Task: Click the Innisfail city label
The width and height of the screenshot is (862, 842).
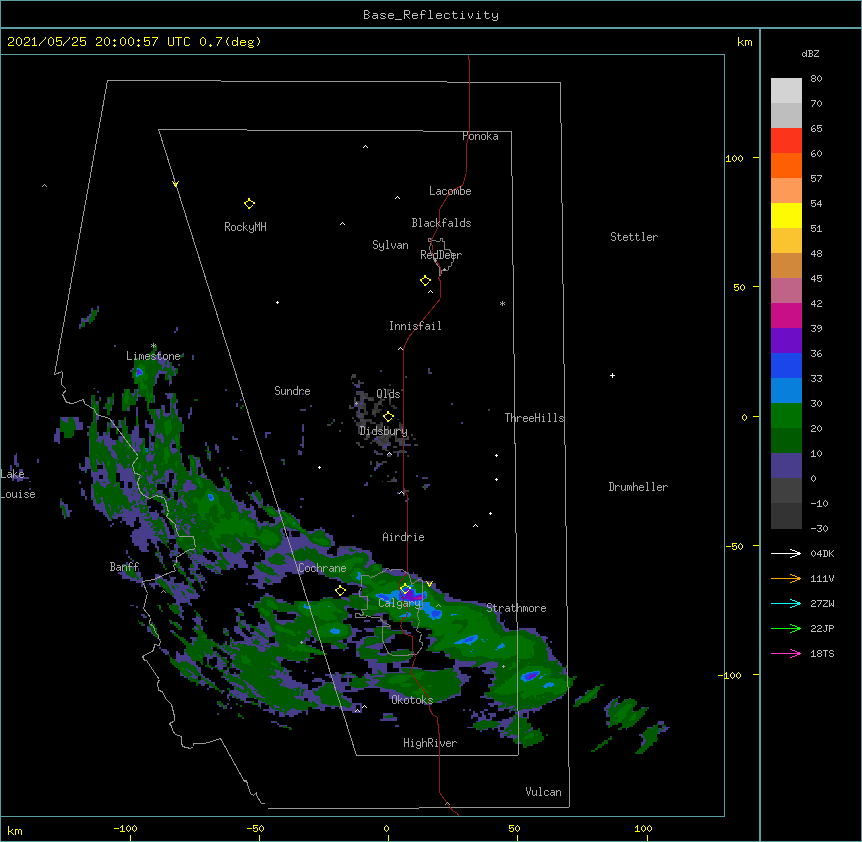Action: coord(415,326)
